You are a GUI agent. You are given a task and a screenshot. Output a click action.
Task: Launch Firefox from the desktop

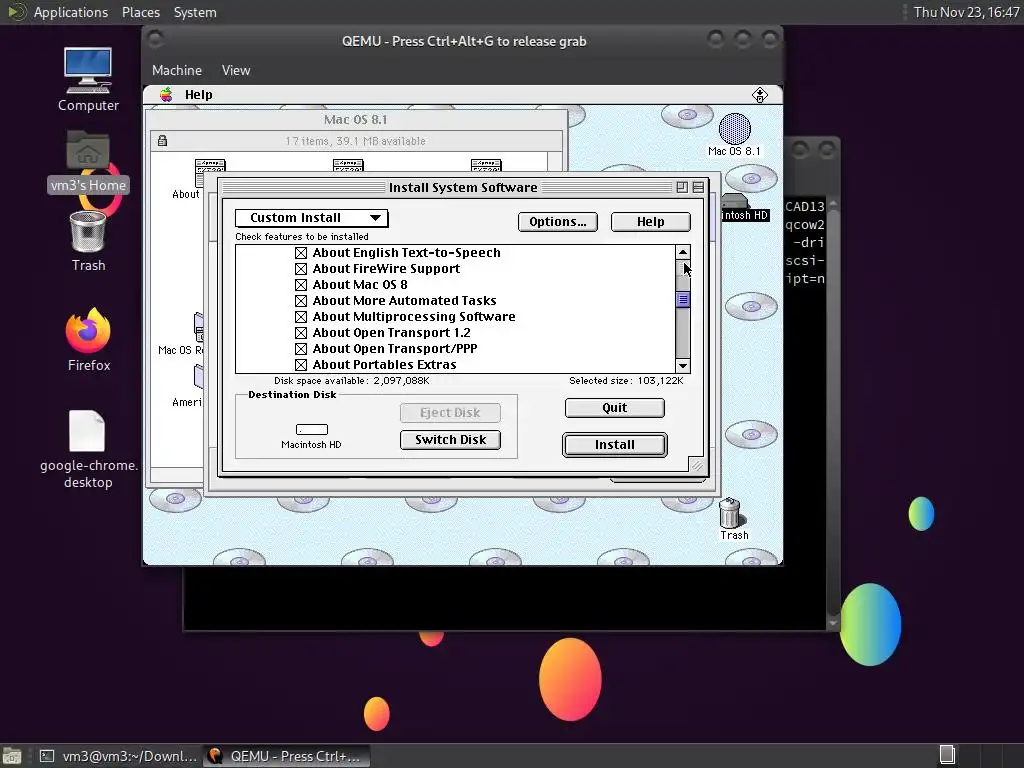pyautogui.click(x=88, y=330)
